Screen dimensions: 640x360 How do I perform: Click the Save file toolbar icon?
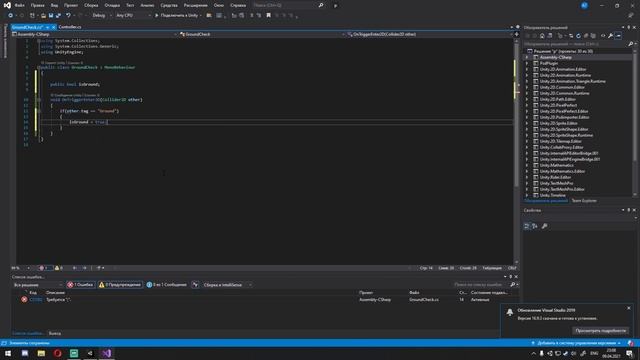coord(51,16)
